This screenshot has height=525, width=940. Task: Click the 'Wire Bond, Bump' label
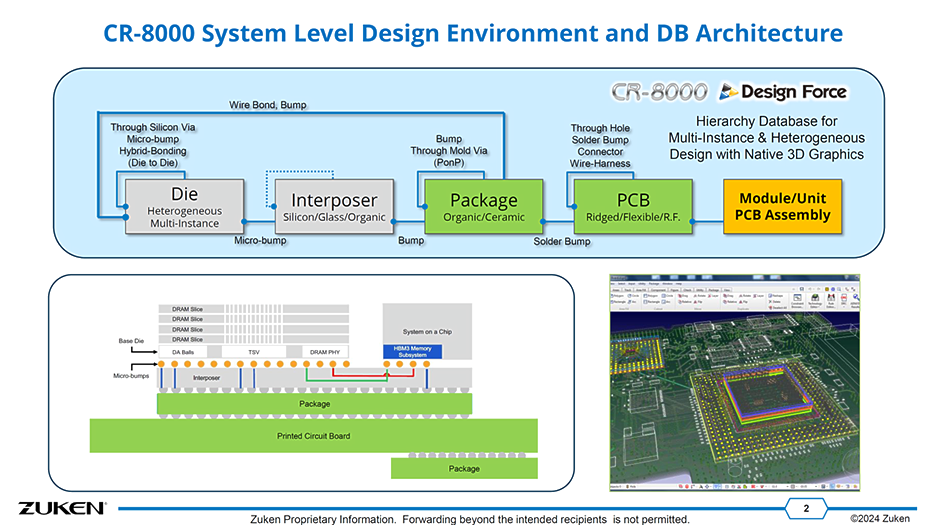click(267, 105)
